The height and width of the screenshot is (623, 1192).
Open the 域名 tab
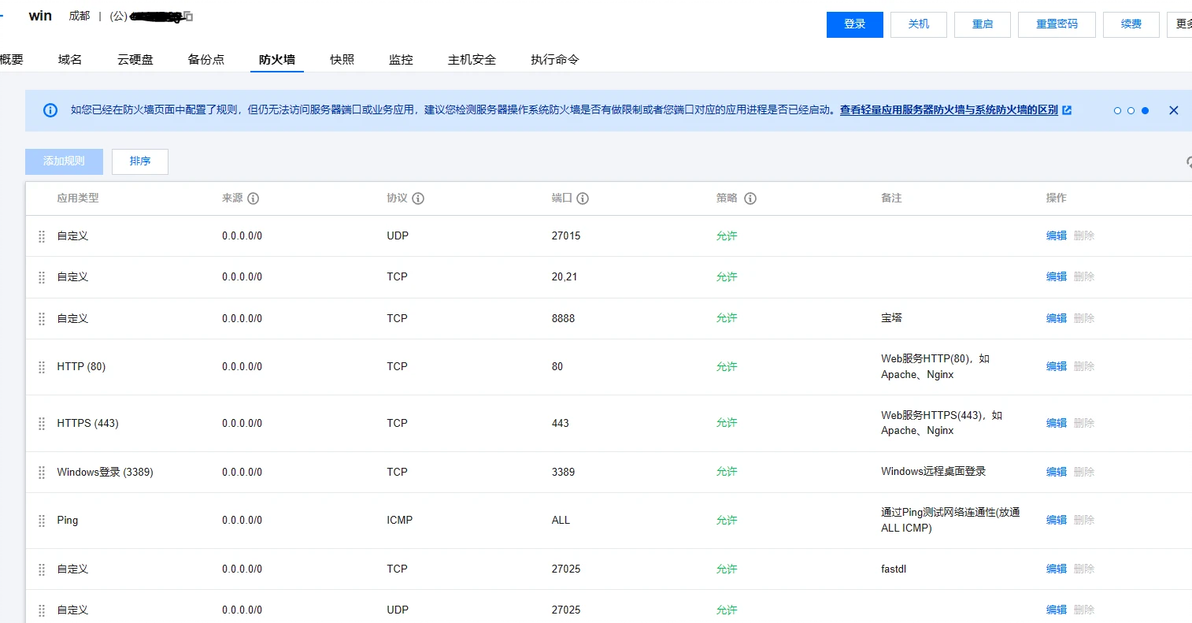coord(70,59)
